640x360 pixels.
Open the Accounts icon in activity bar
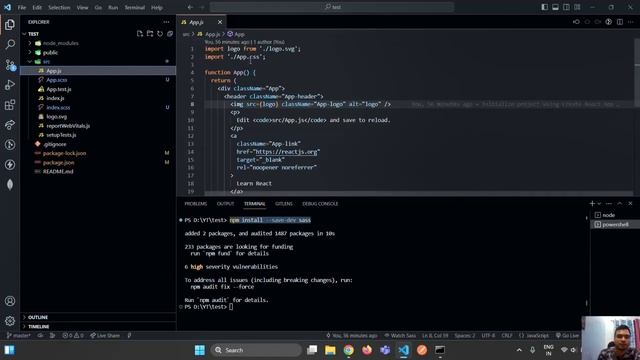coord(10,301)
